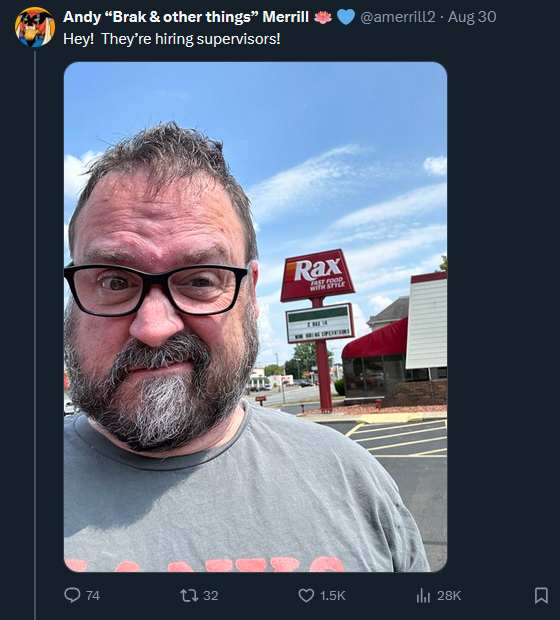This screenshot has height=620, width=560.
Task: Bookmark this post
Action: click(x=541, y=595)
